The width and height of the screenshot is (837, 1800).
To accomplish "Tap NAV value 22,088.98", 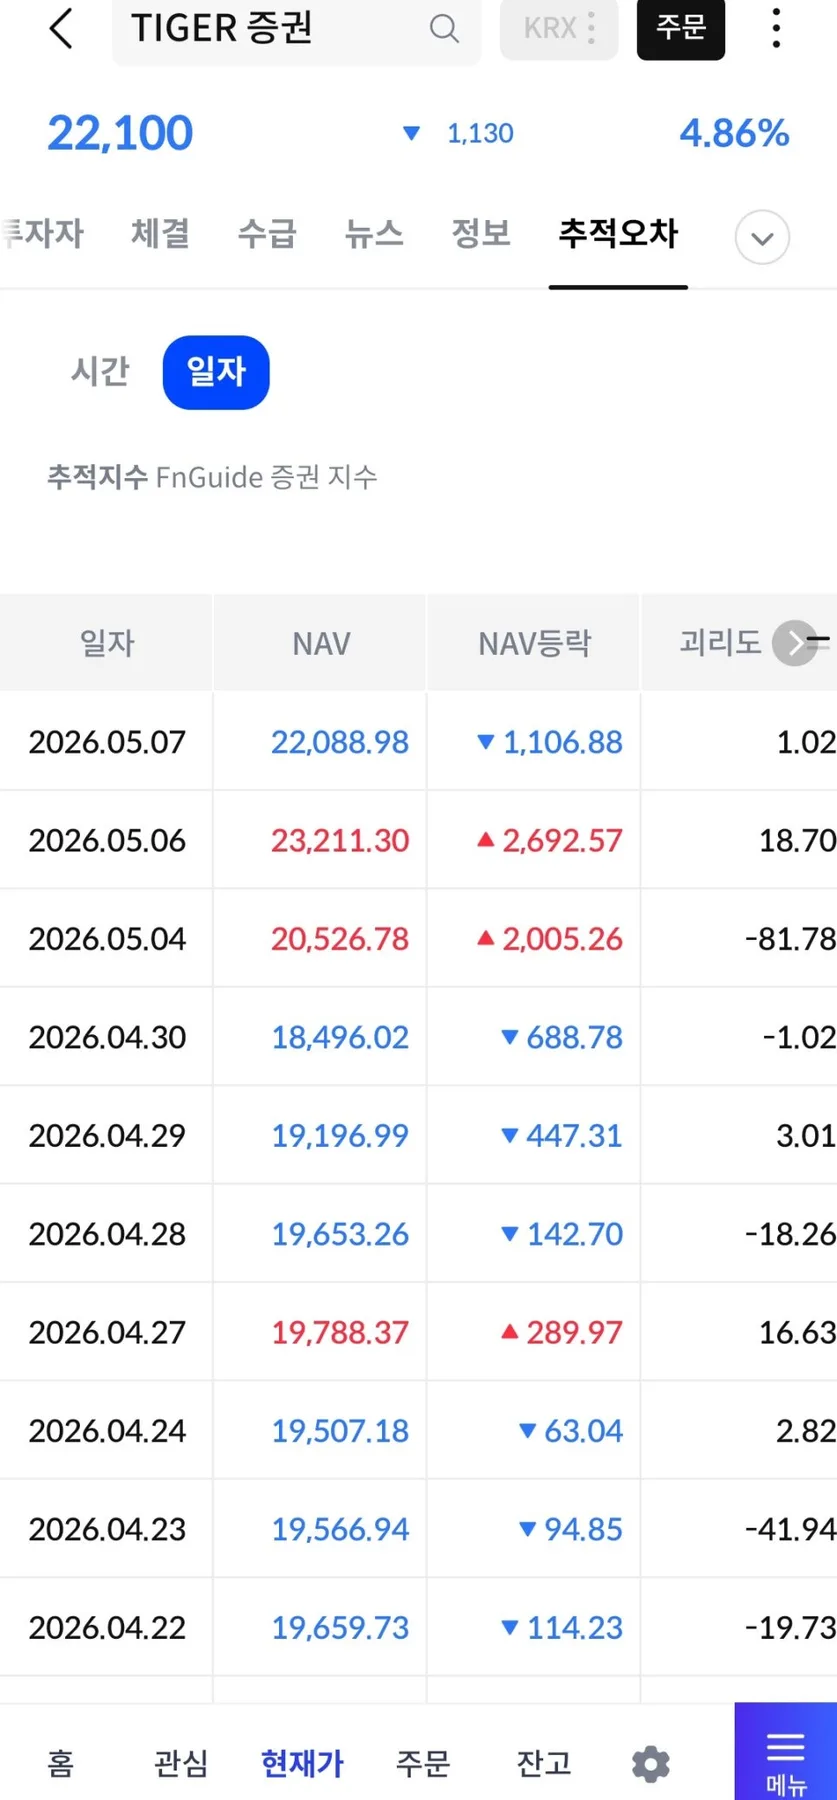I will (x=340, y=742).
